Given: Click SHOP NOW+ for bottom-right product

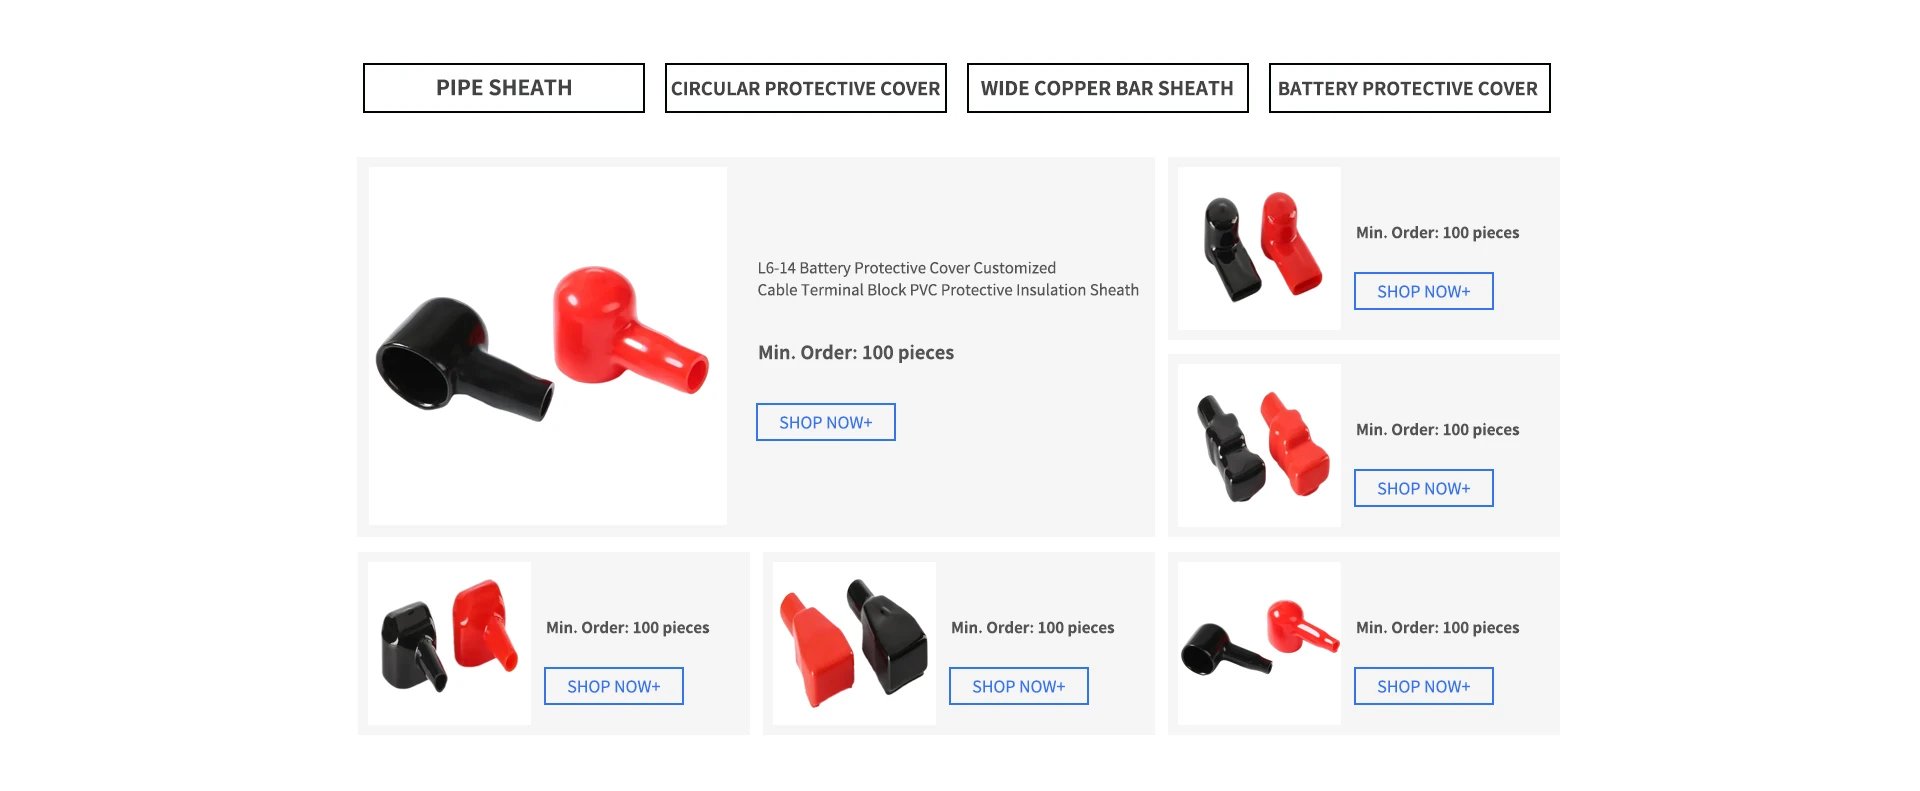Looking at the screenshot, I should [1424, 686].
